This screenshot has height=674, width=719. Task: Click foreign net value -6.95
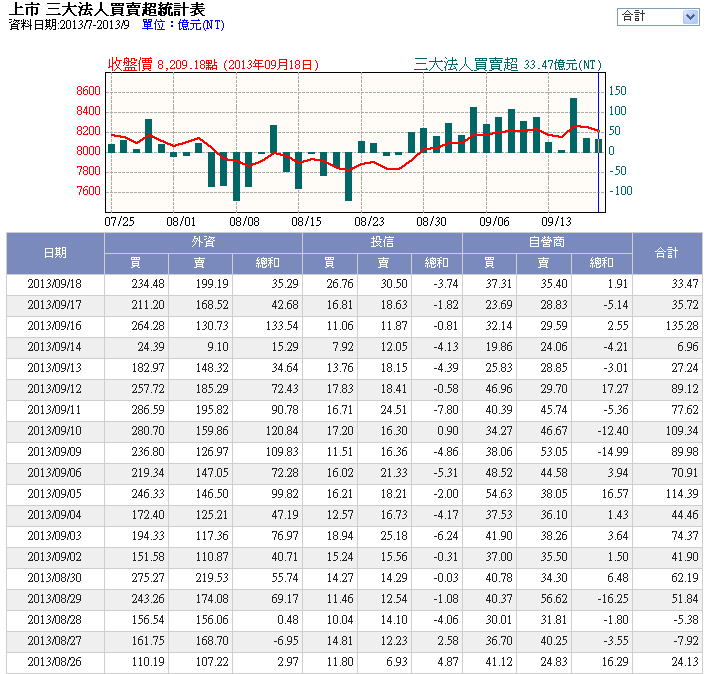pyautogui.click(x=286, y=641)
